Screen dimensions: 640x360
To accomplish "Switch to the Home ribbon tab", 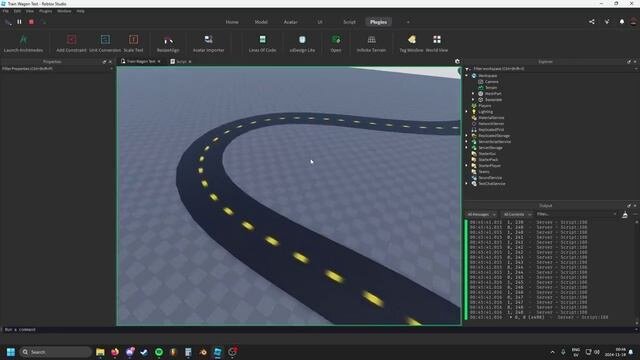I will point(232,22).
